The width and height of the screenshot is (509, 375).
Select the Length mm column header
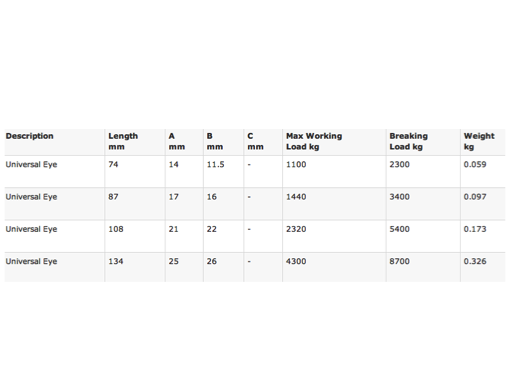coord(123,141)
